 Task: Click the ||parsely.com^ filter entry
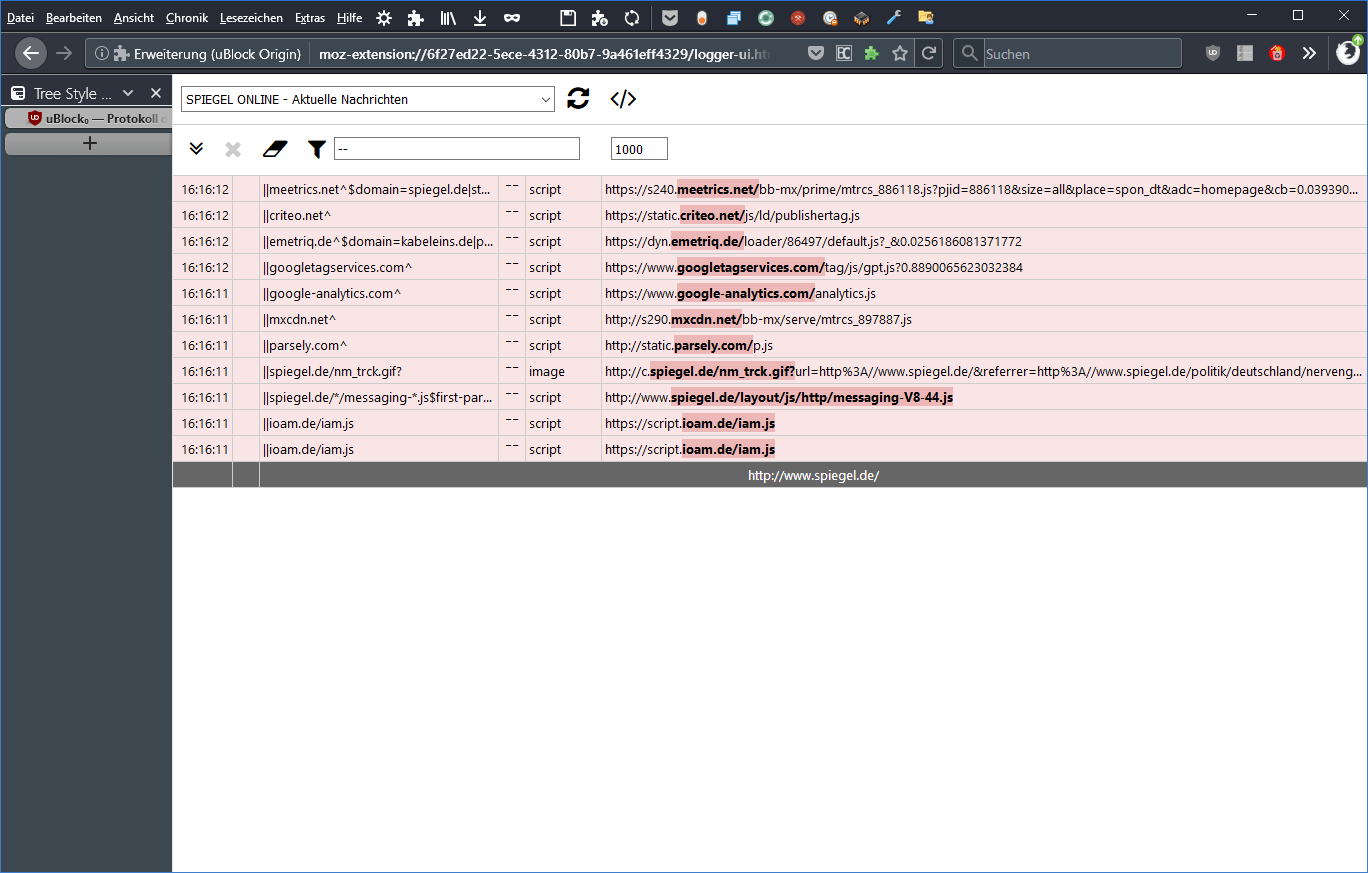pos(379,345)
